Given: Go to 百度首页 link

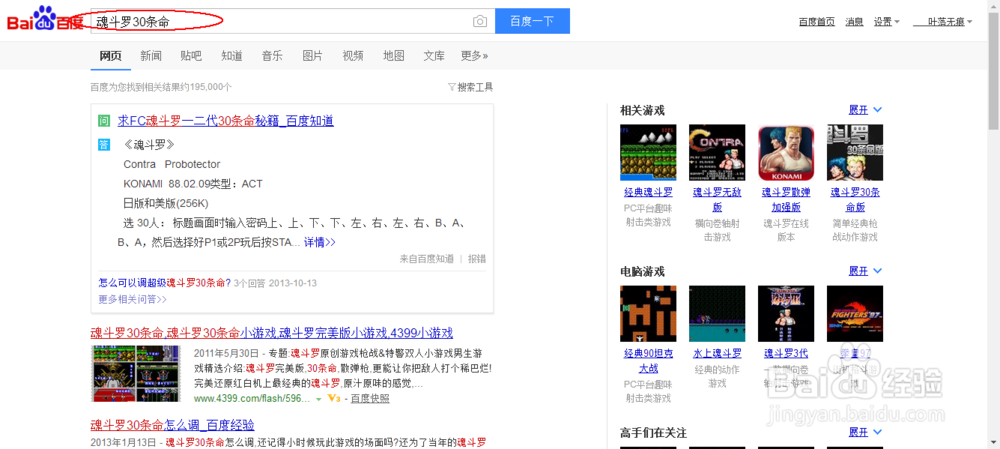Looking at the screenshot, I should pyautogui.click(x=816, y=22).
